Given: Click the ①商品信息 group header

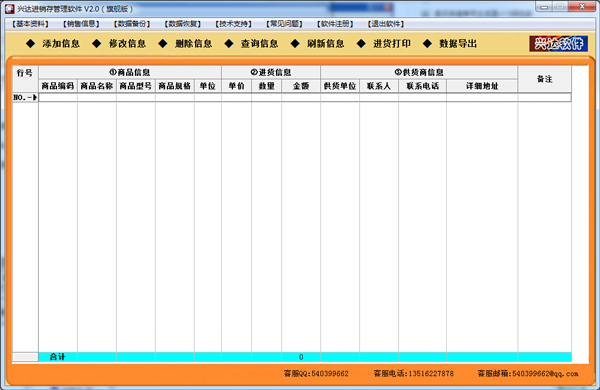Looking at the screenshot, I should point(130,72).
